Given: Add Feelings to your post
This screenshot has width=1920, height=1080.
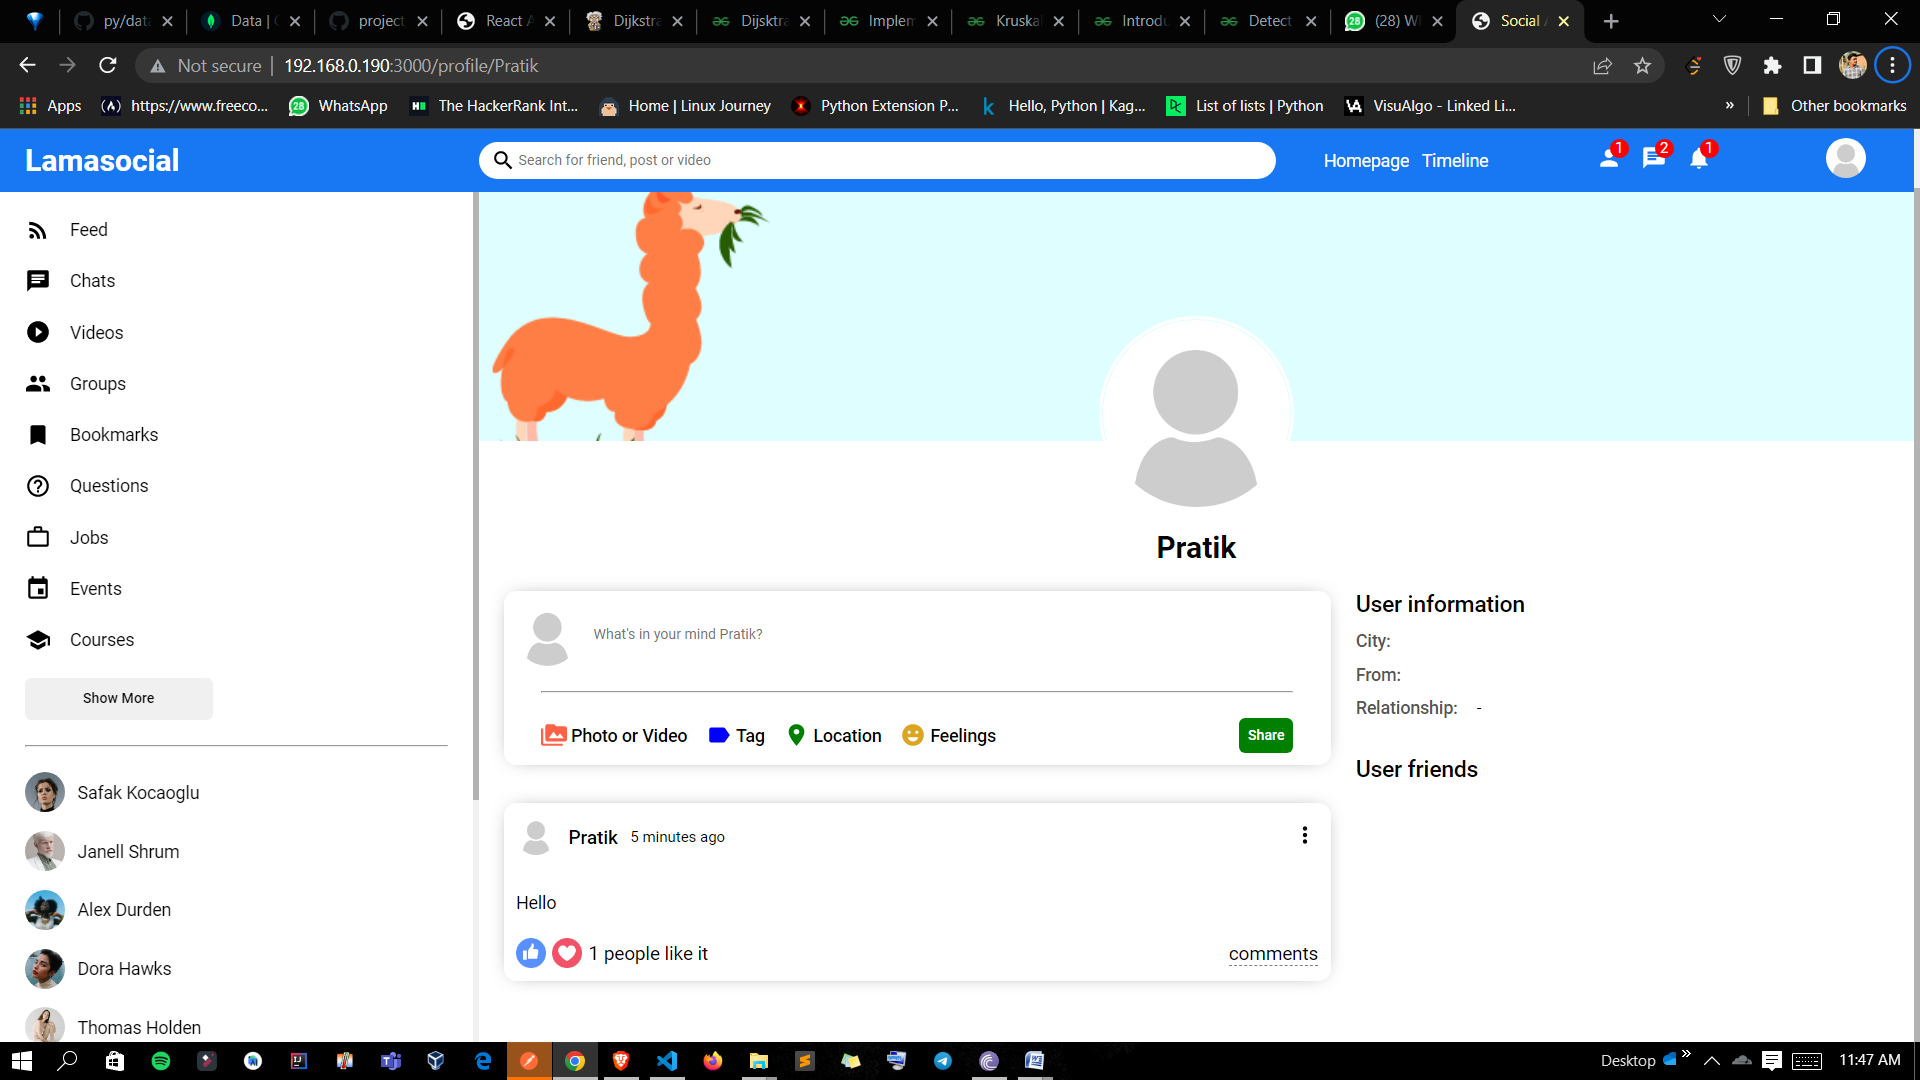Looking at the screenshot, I should (948, 735).
